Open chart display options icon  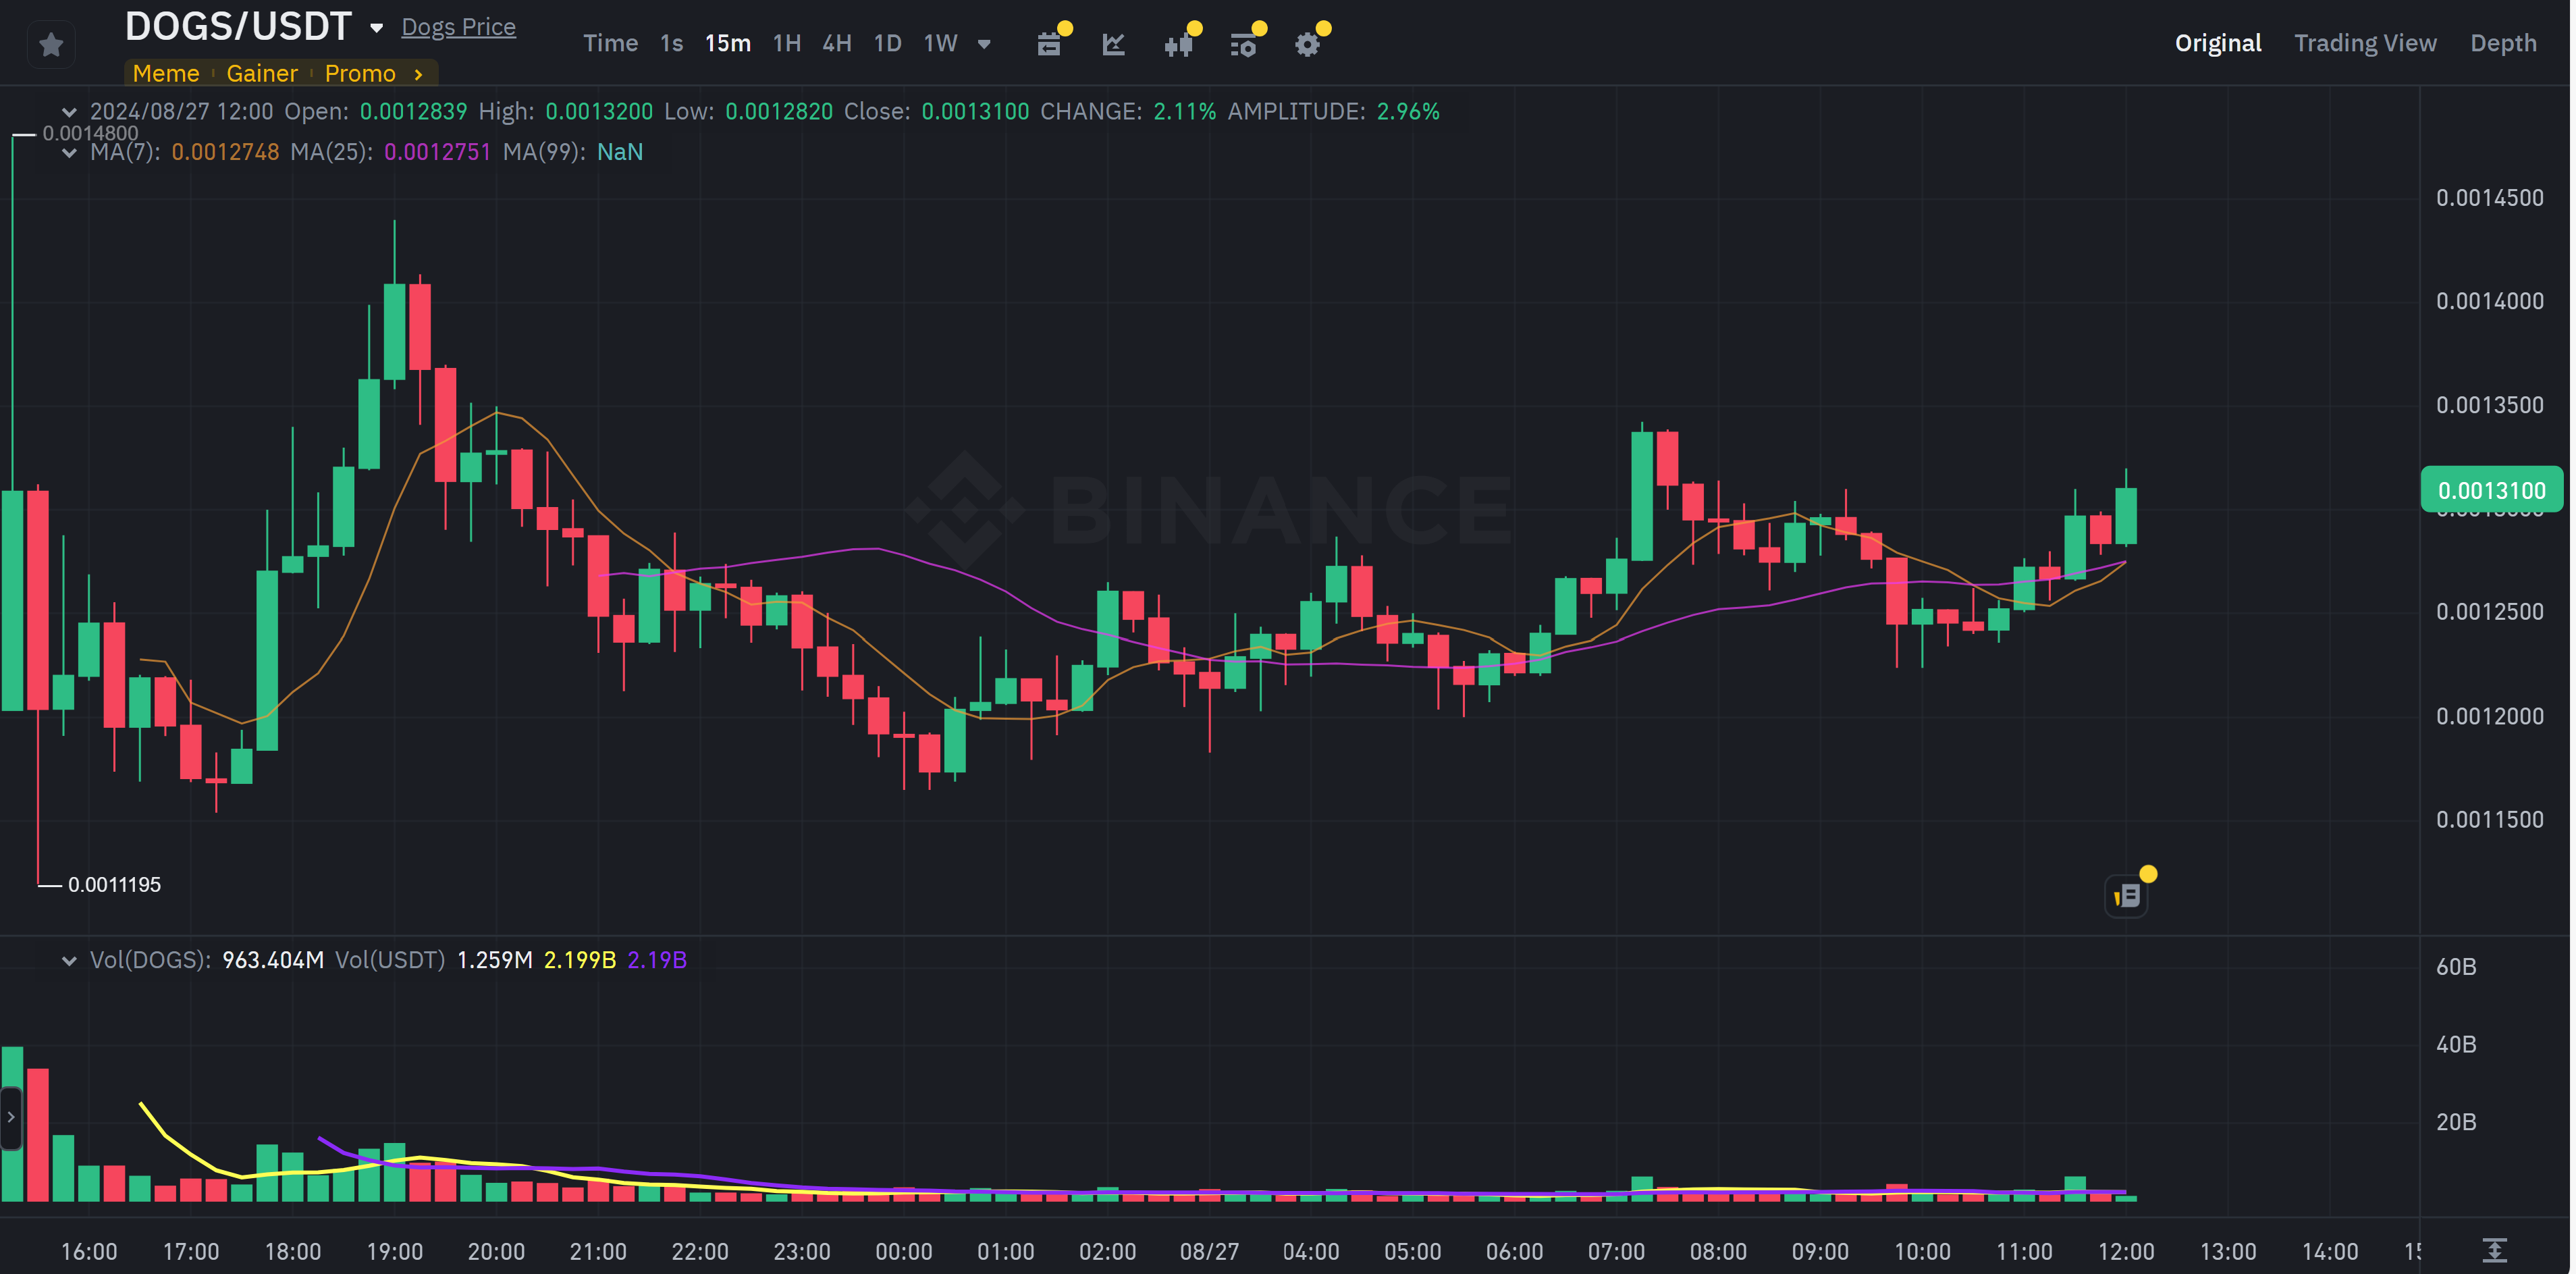(1243, 44)
